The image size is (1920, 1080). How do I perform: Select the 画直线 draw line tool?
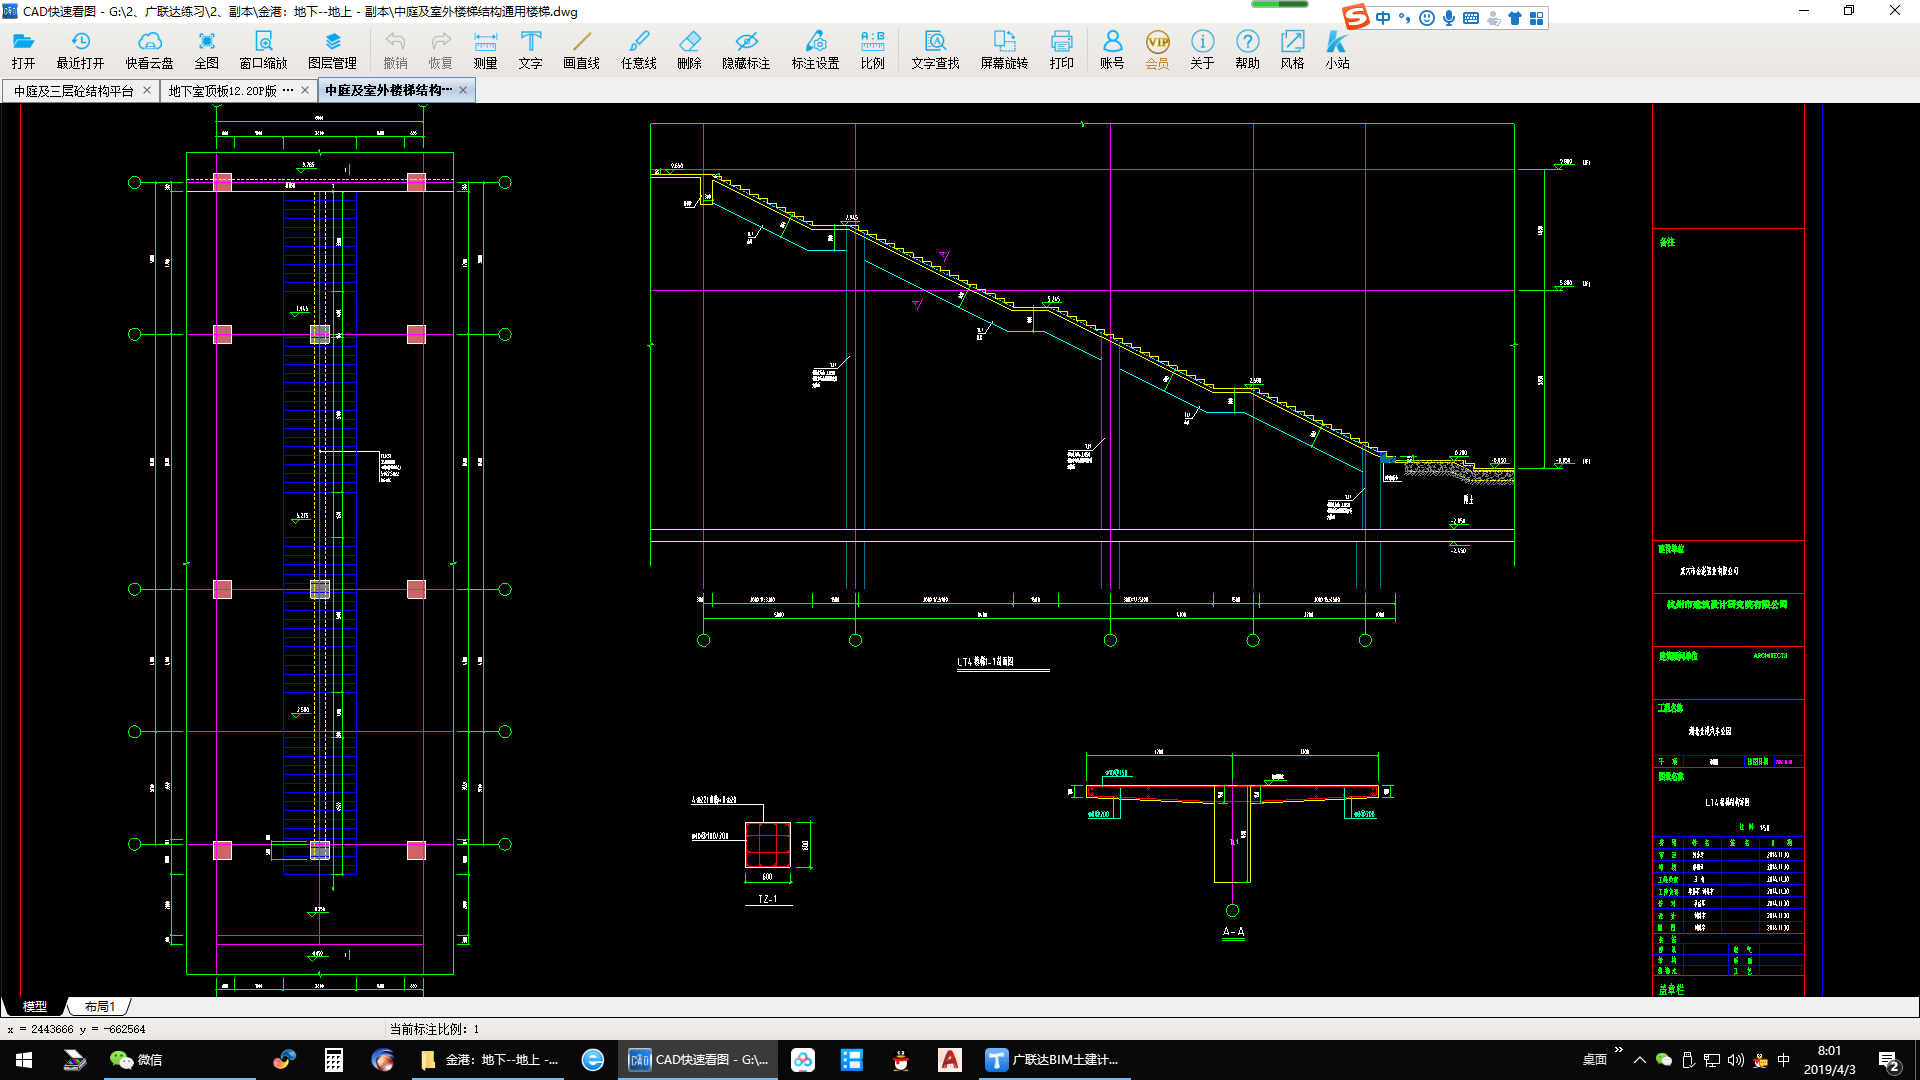581,49
